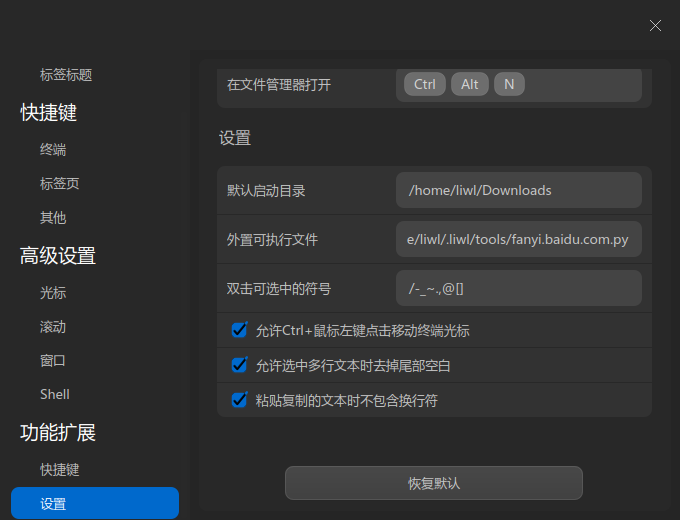
Task: Close the settings dialog with the X
Action: pos(655,26)
